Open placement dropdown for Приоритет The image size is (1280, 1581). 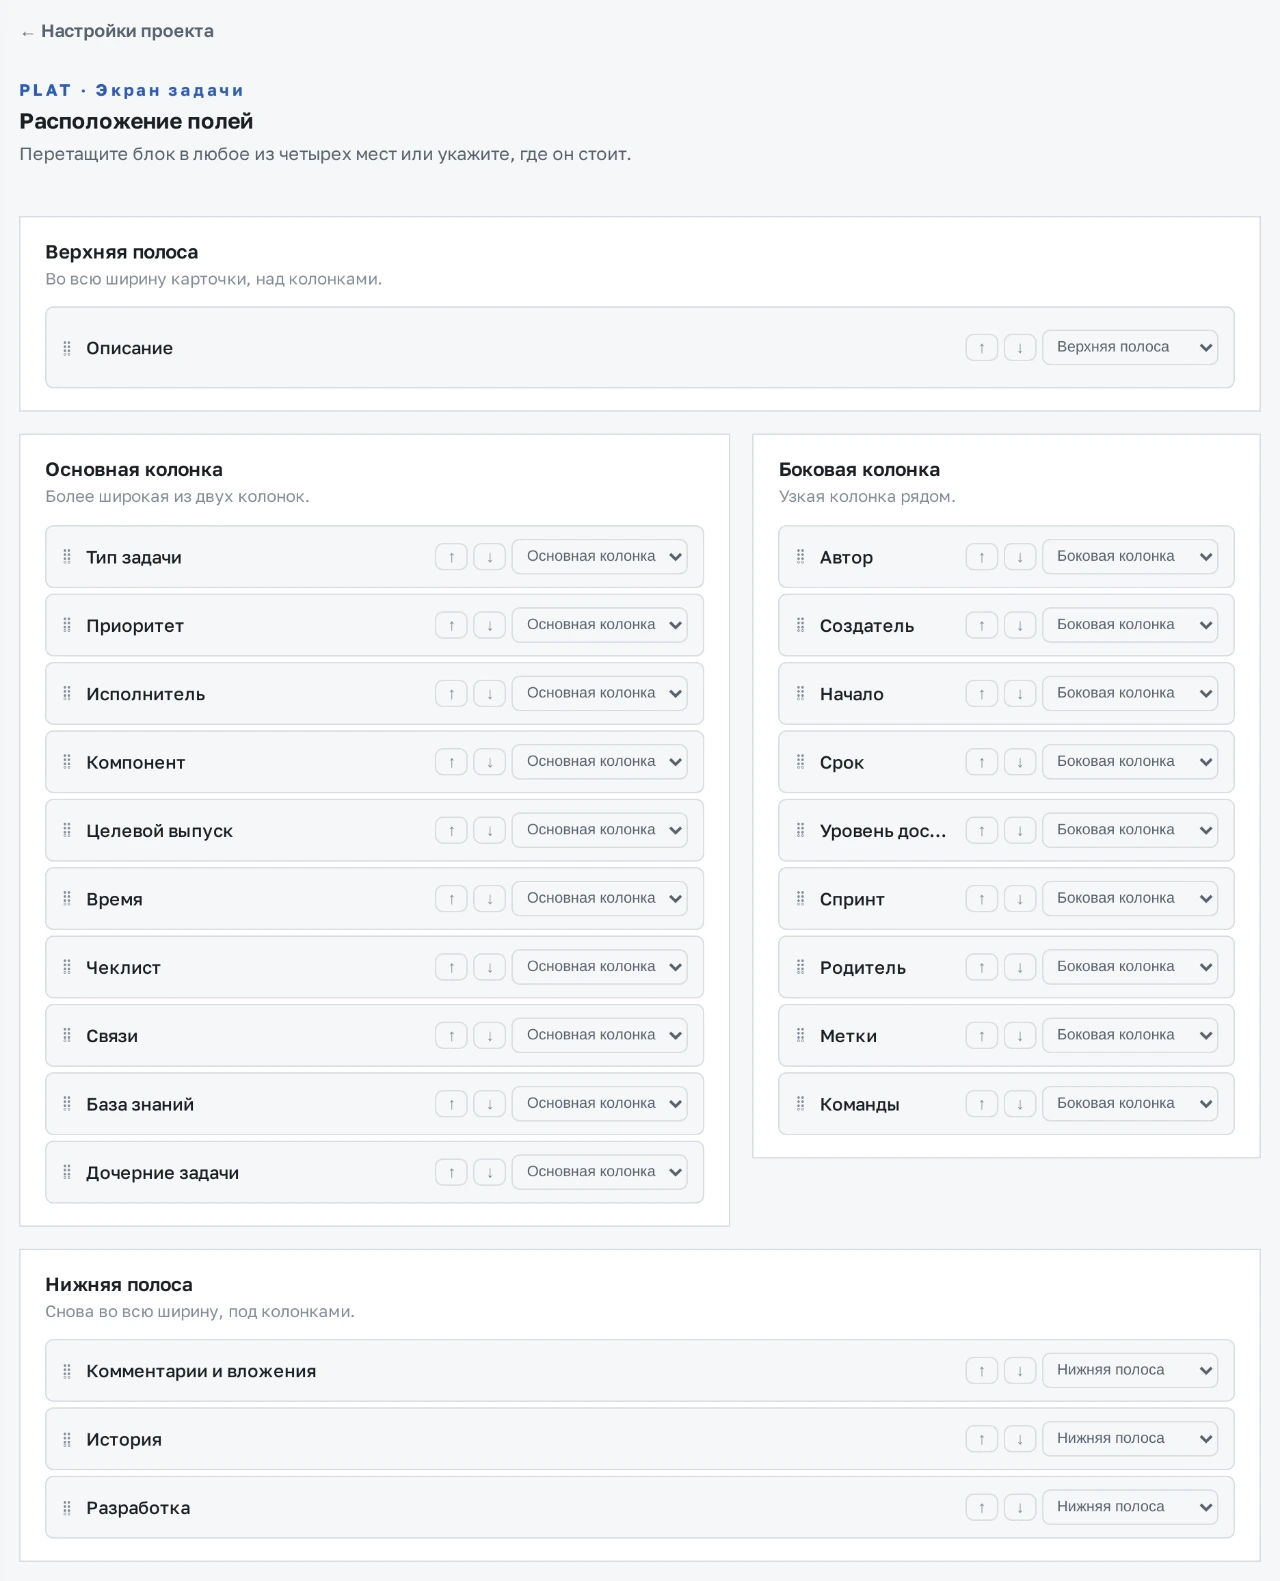pyautogui.click(x=600, y=625)
